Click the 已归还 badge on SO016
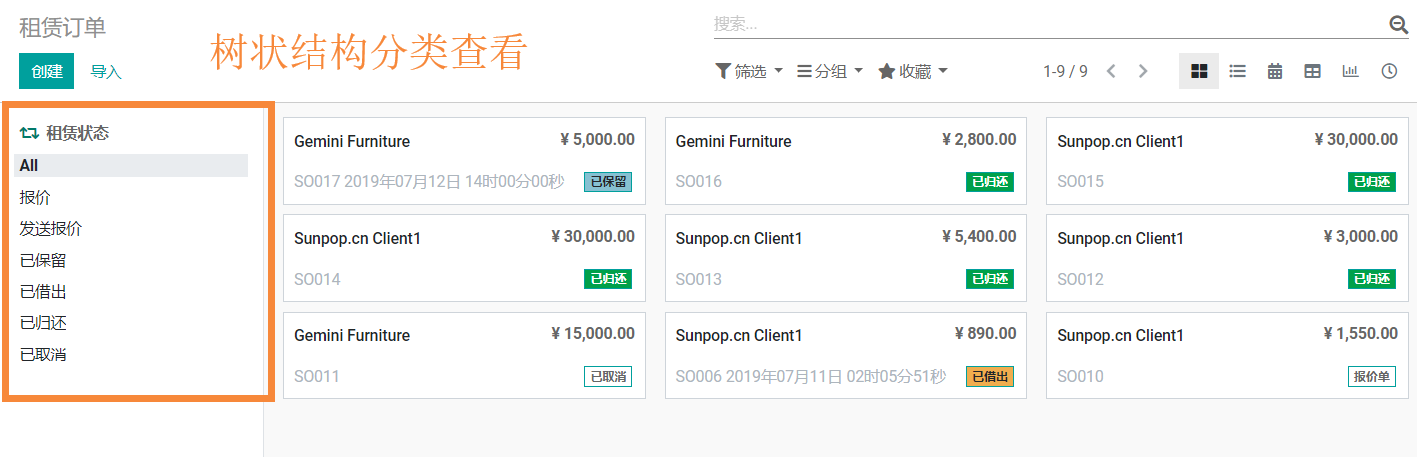 click(x=990, y=182)
